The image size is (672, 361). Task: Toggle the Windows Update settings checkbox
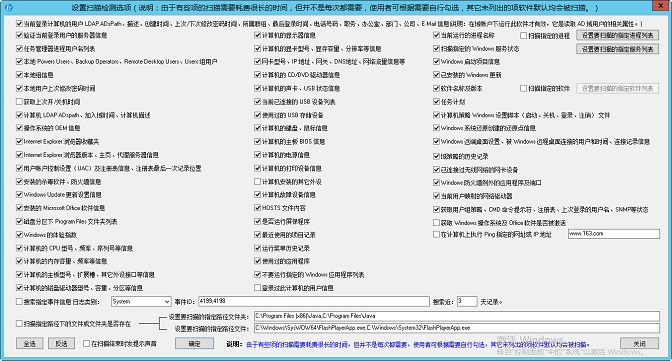[x=19, y=195]
